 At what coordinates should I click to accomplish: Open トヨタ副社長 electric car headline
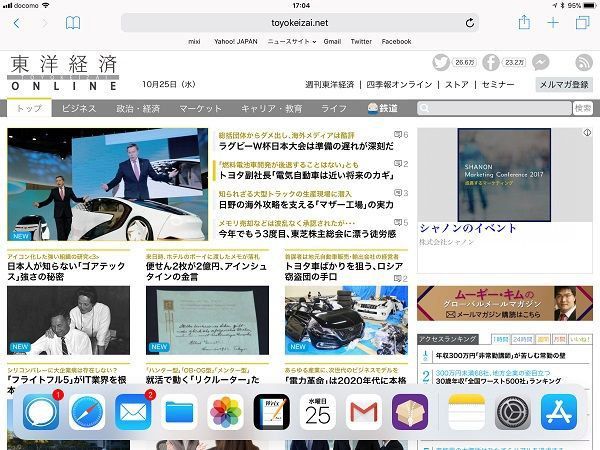click(307, 175)
